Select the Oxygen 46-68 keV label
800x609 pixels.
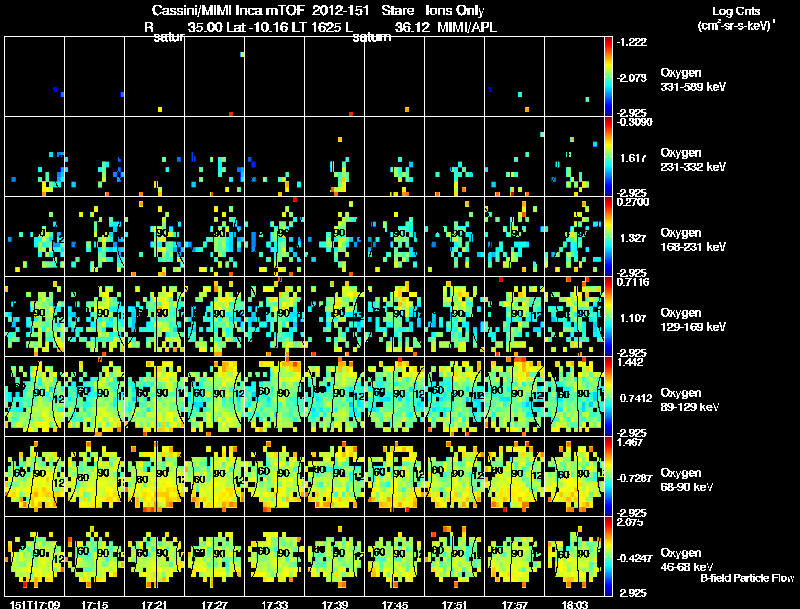pyautogui.click(x=687, y=560)
